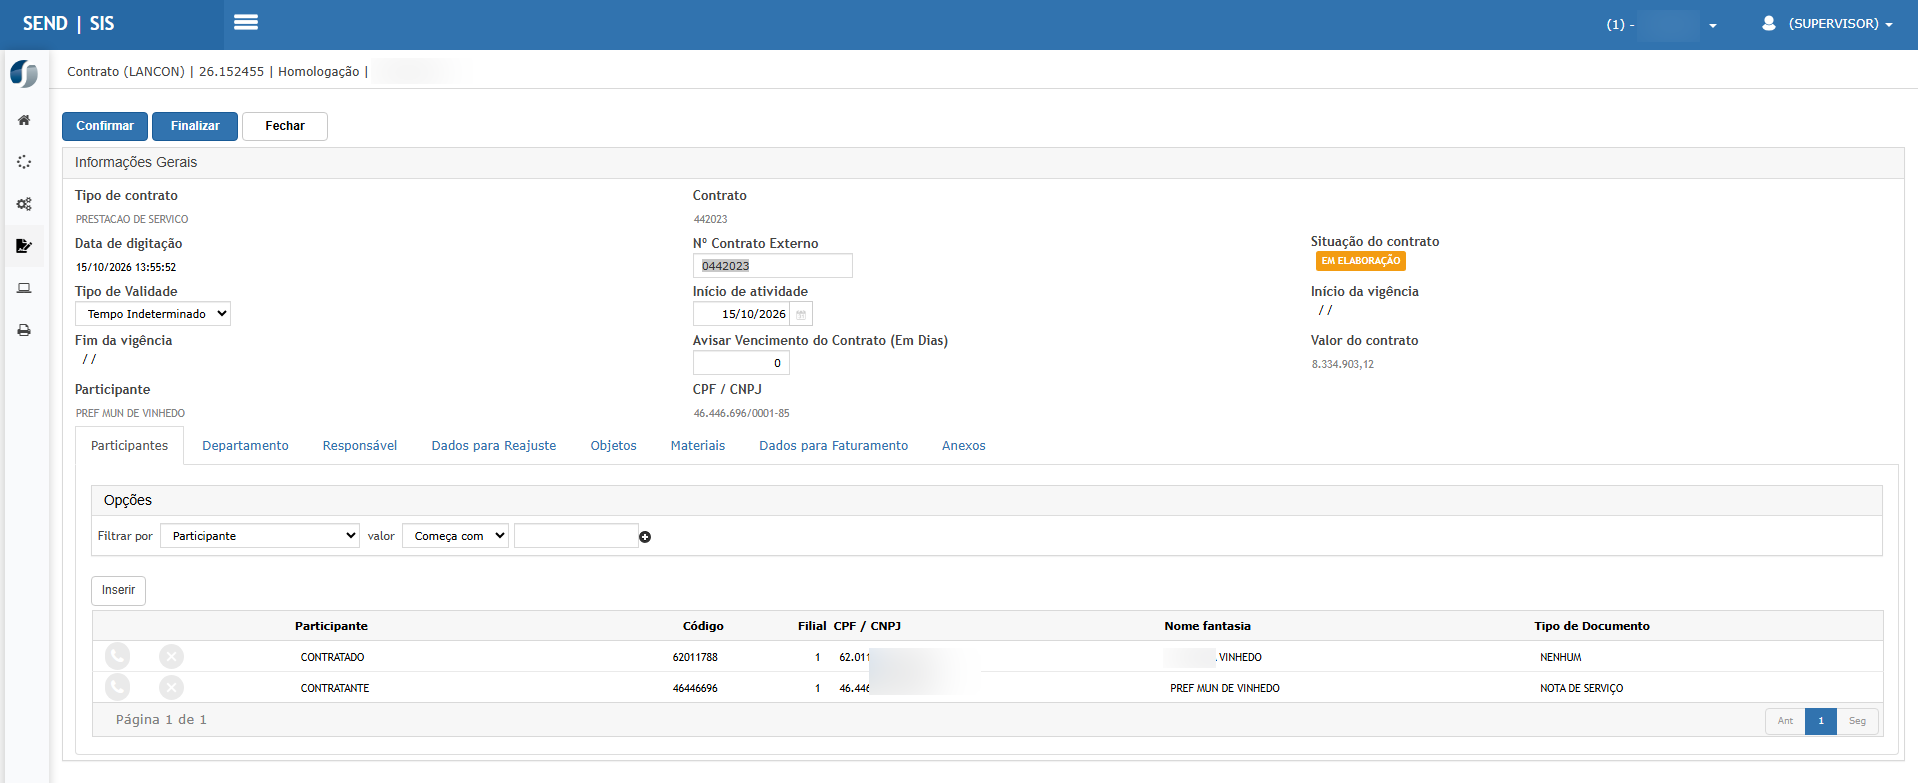Click the Finalizar button
This screenshot has height=783, width=1918.
click(195, 126)
